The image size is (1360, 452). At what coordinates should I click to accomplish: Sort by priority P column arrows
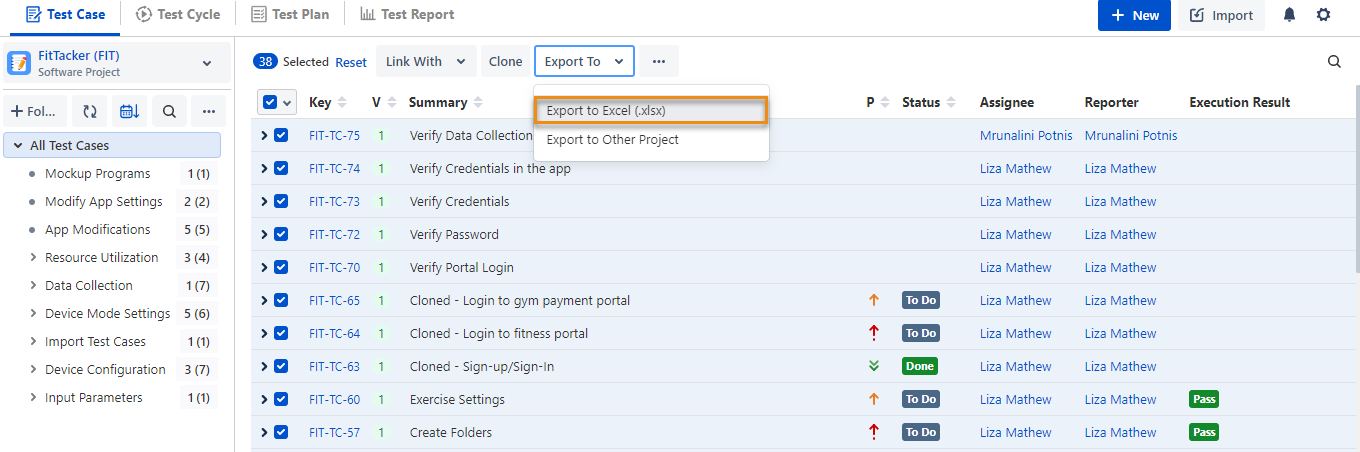(x=885, y=102)
